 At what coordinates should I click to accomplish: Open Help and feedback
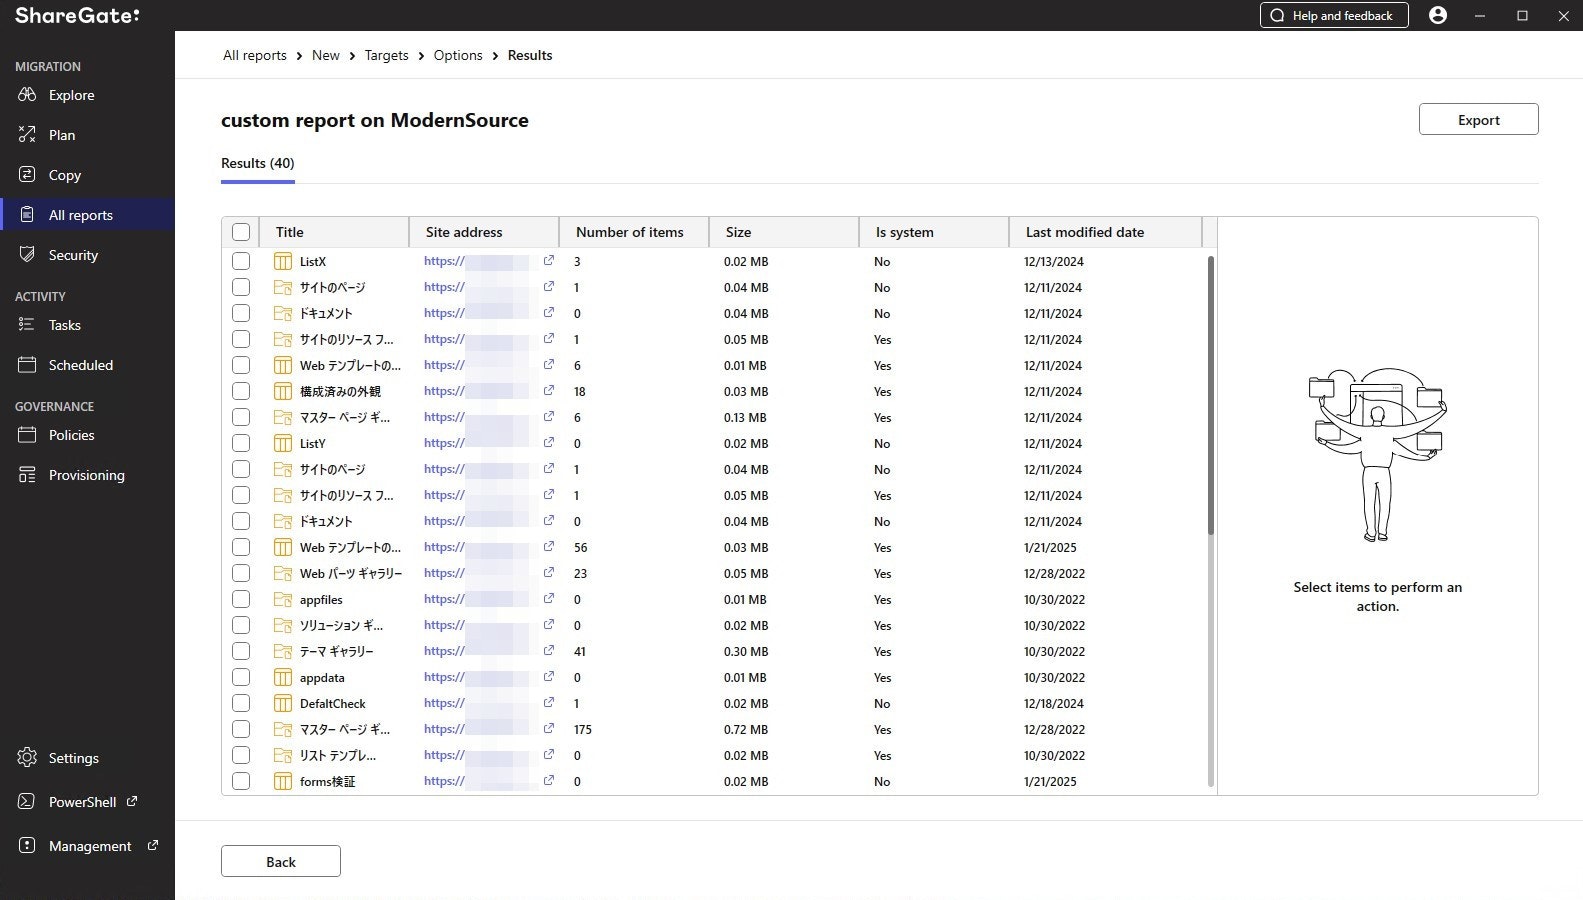pyautogui.click(x=1334, y=15)
